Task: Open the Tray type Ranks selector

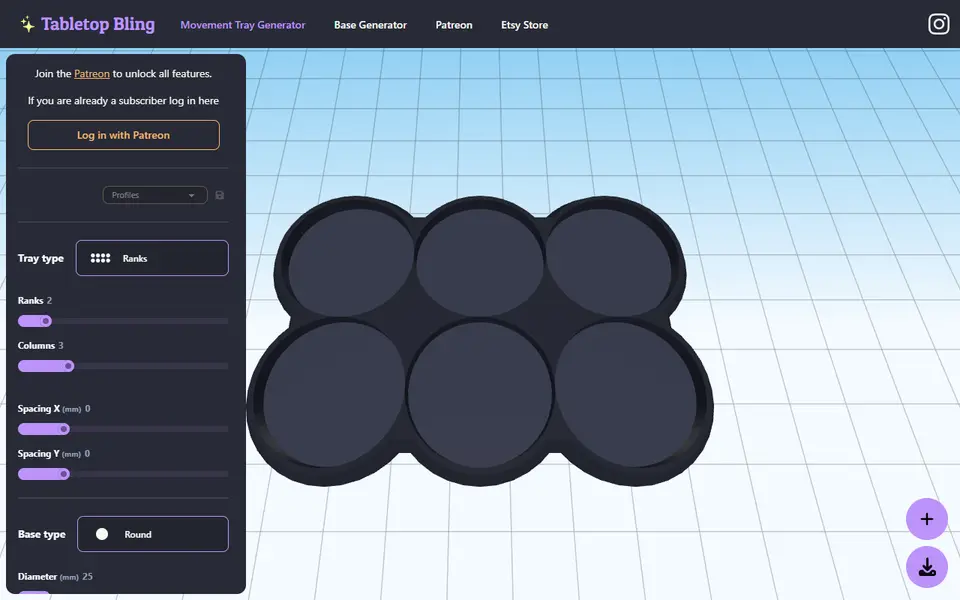Action: [x=152, y=258]
